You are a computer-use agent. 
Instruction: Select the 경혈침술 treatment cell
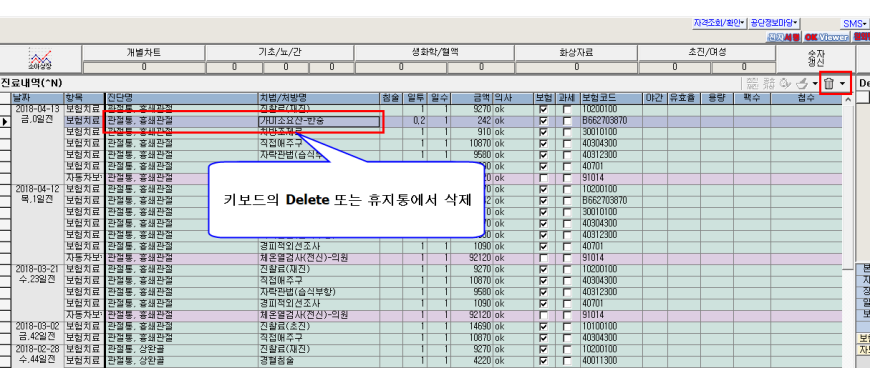[x=319, y=361]
